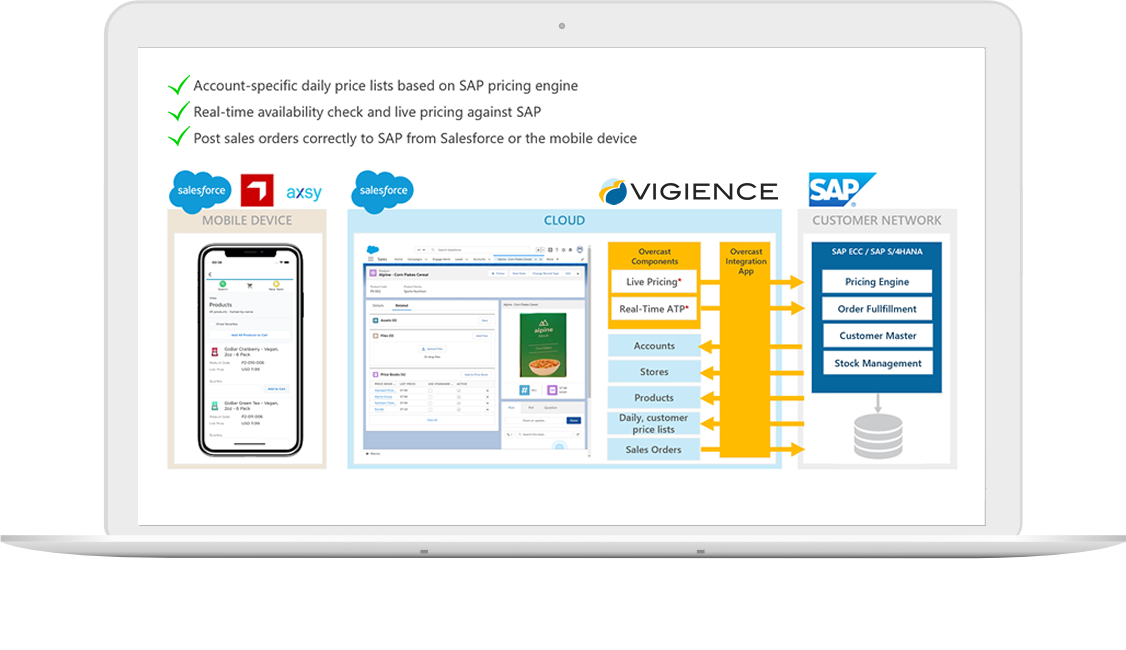Click the purple MSRP icon below the cereal image

(x=552, y=390)
